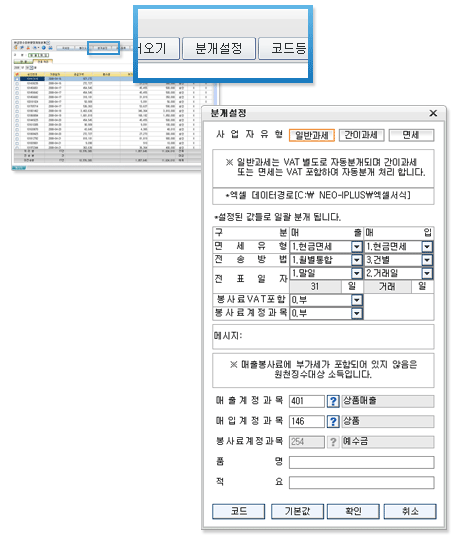
Task: Select 일반과세 business type
Action: (312, 135)
